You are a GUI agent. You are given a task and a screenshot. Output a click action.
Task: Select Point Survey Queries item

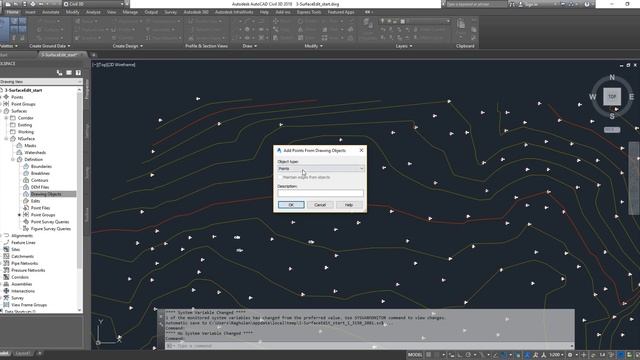pos(50,222)
